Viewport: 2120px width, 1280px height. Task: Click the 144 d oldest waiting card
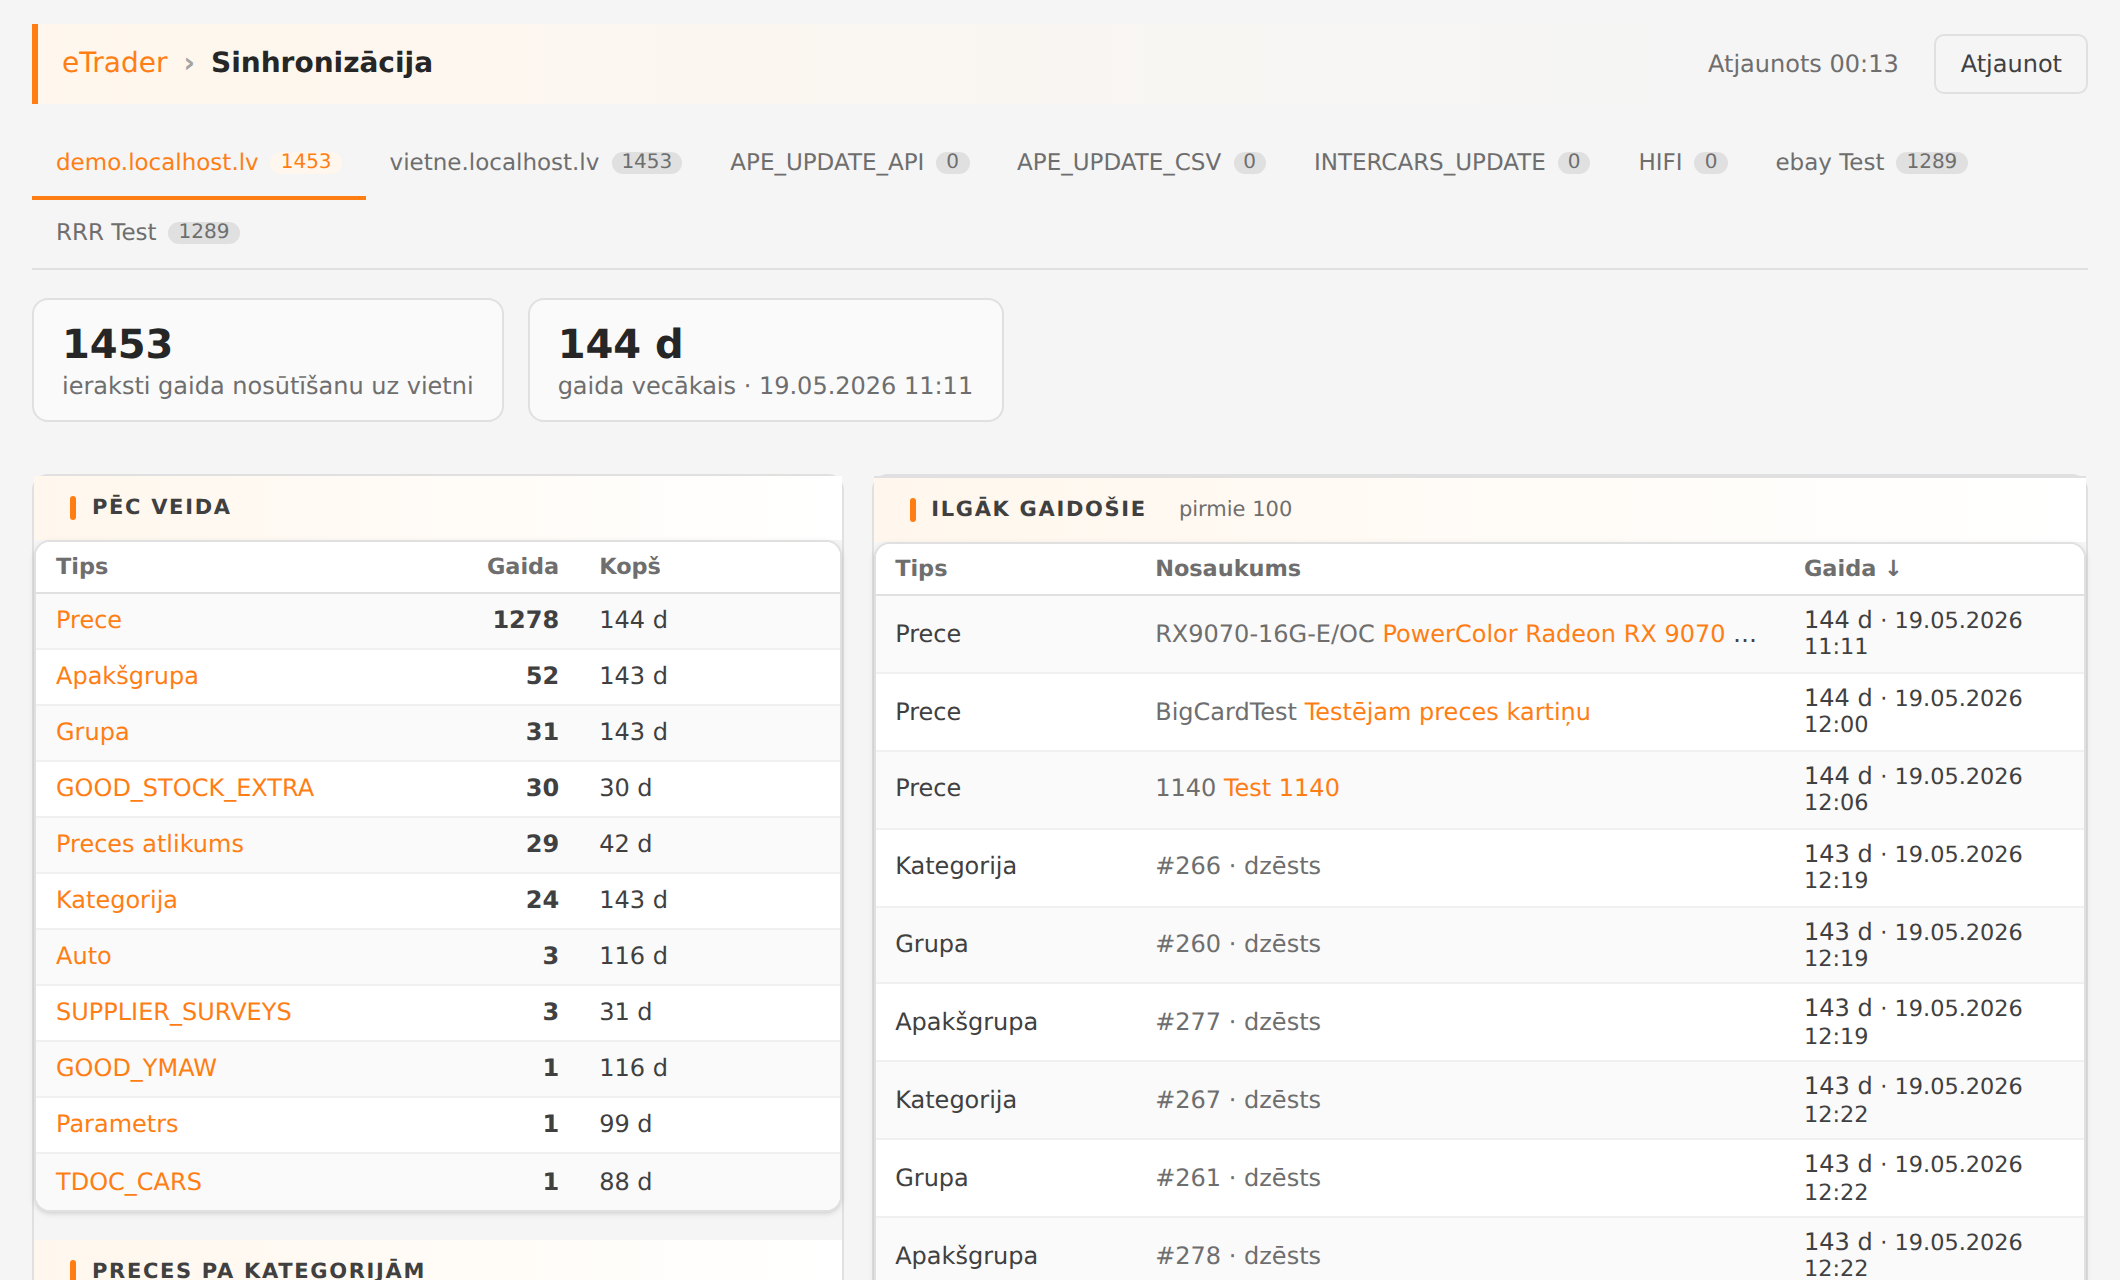(765, 360)
